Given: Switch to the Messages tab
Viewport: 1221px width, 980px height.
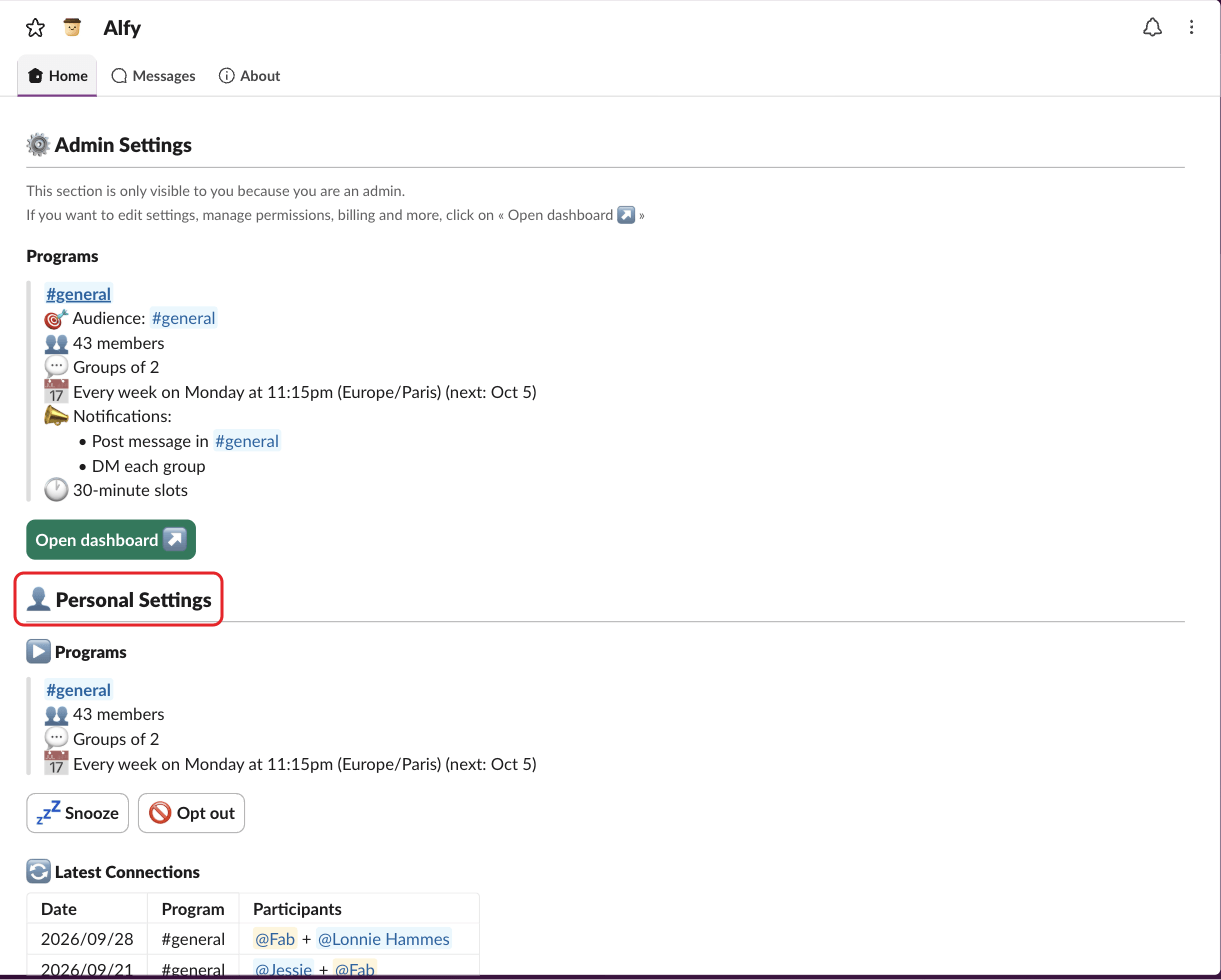Looking at the screenshot, I should [x=153, y=76].
